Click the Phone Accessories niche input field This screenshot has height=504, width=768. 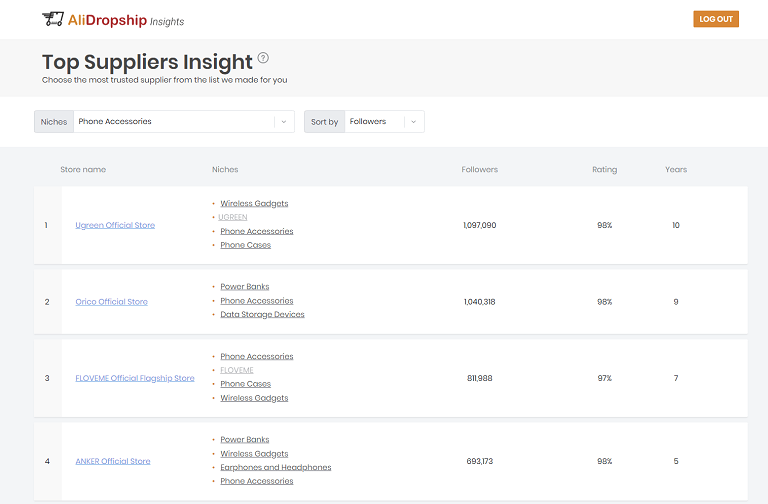pyautogui.click(x=173, y=122)
